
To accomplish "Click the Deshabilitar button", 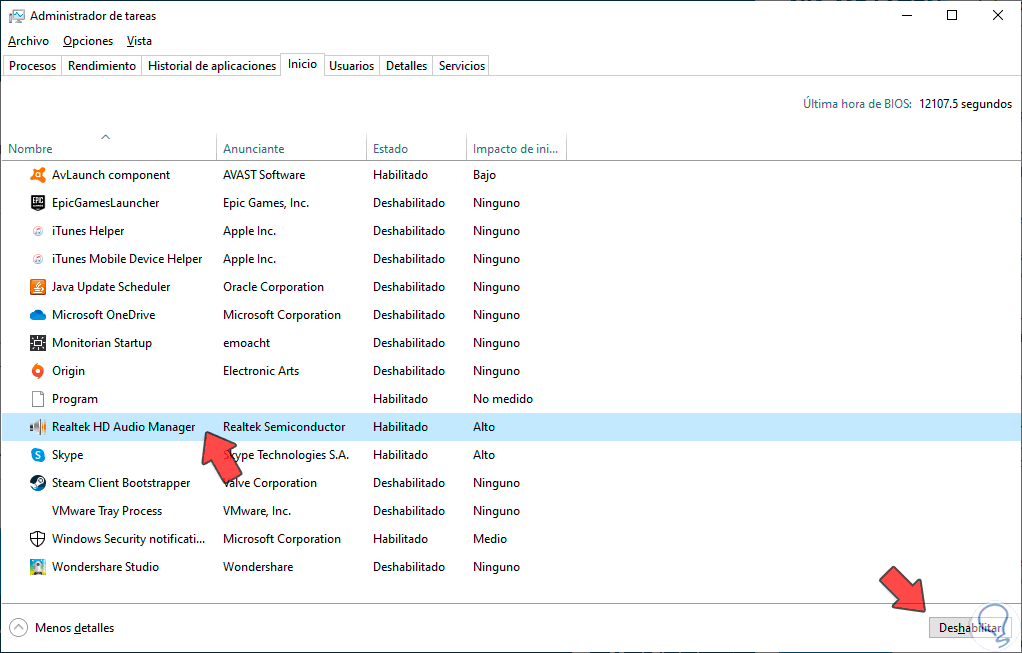I will pyautogui.click(x=970, y=628).
